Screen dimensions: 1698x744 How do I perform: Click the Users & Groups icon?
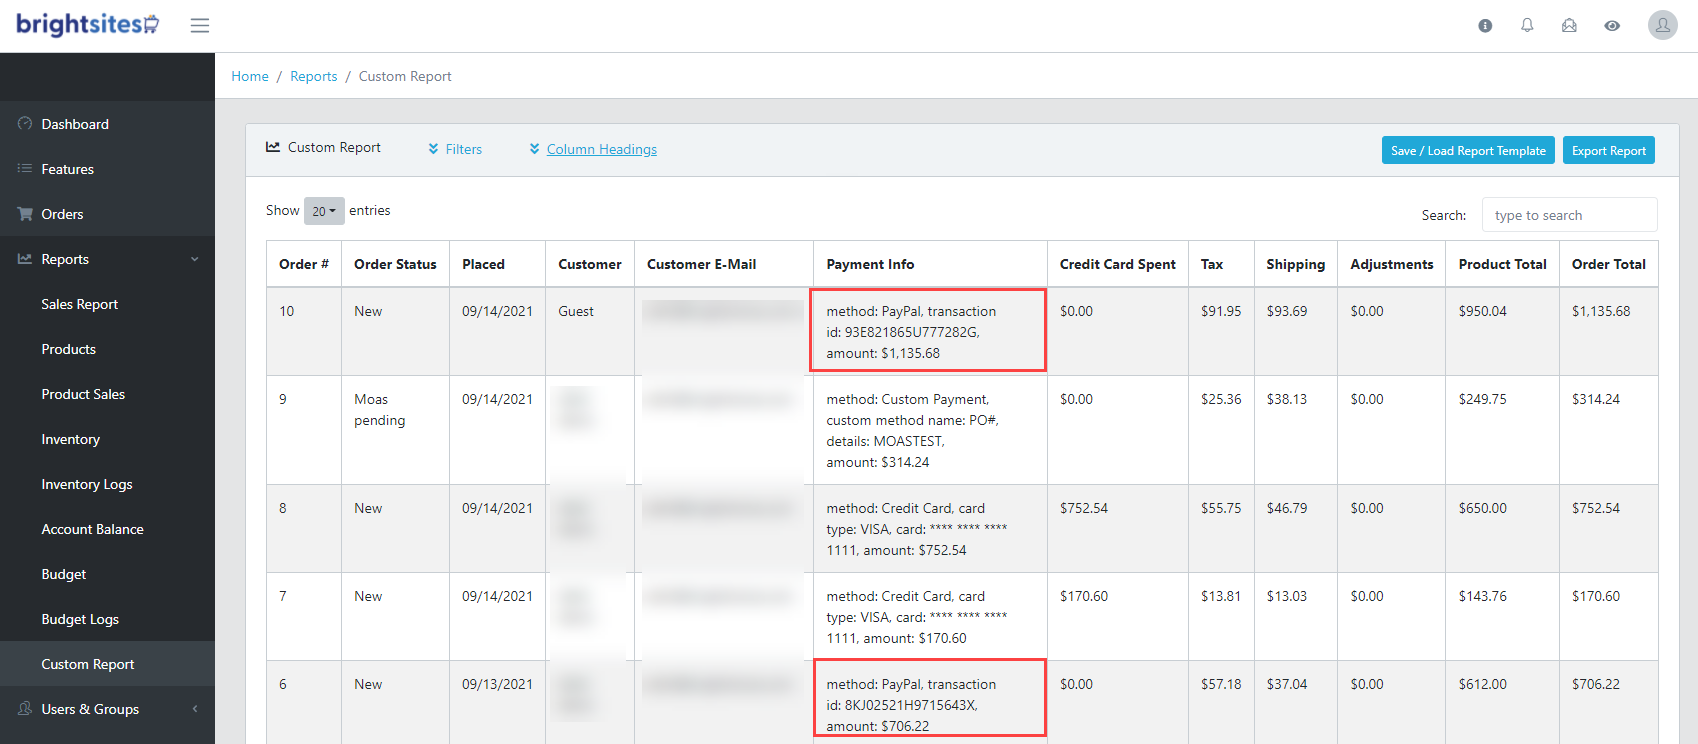(x=25, y=709)
